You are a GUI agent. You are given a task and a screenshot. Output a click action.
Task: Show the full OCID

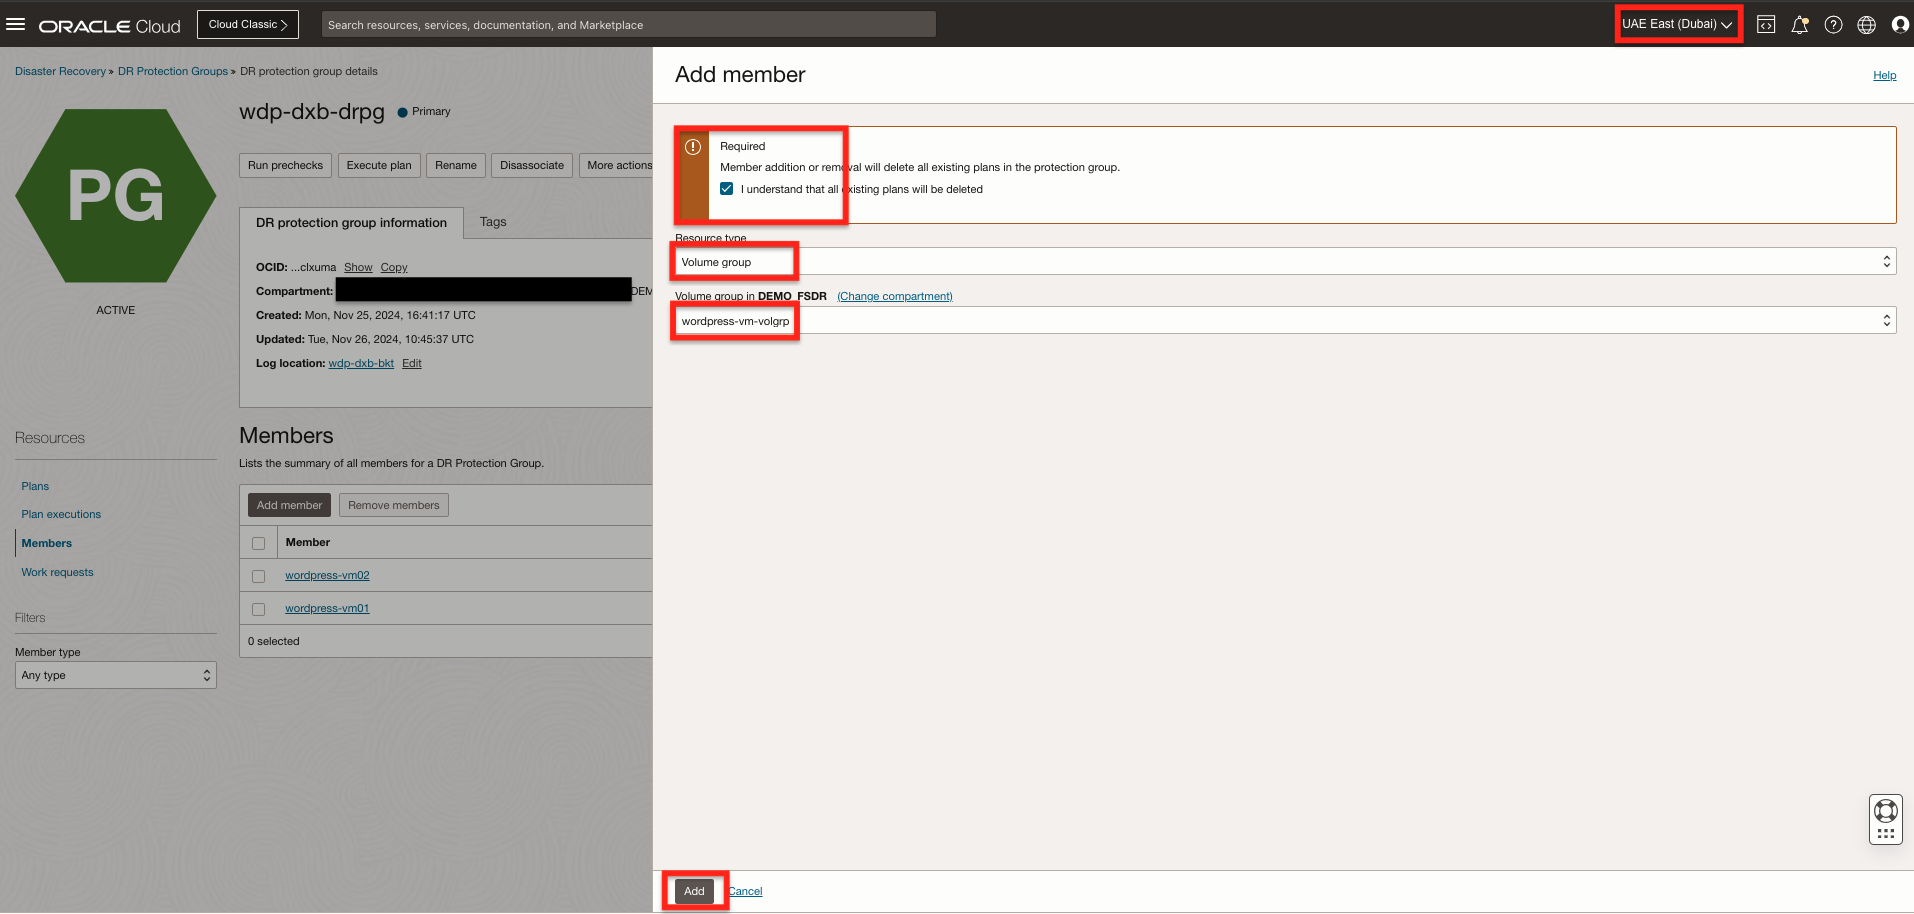click(358, 267)
